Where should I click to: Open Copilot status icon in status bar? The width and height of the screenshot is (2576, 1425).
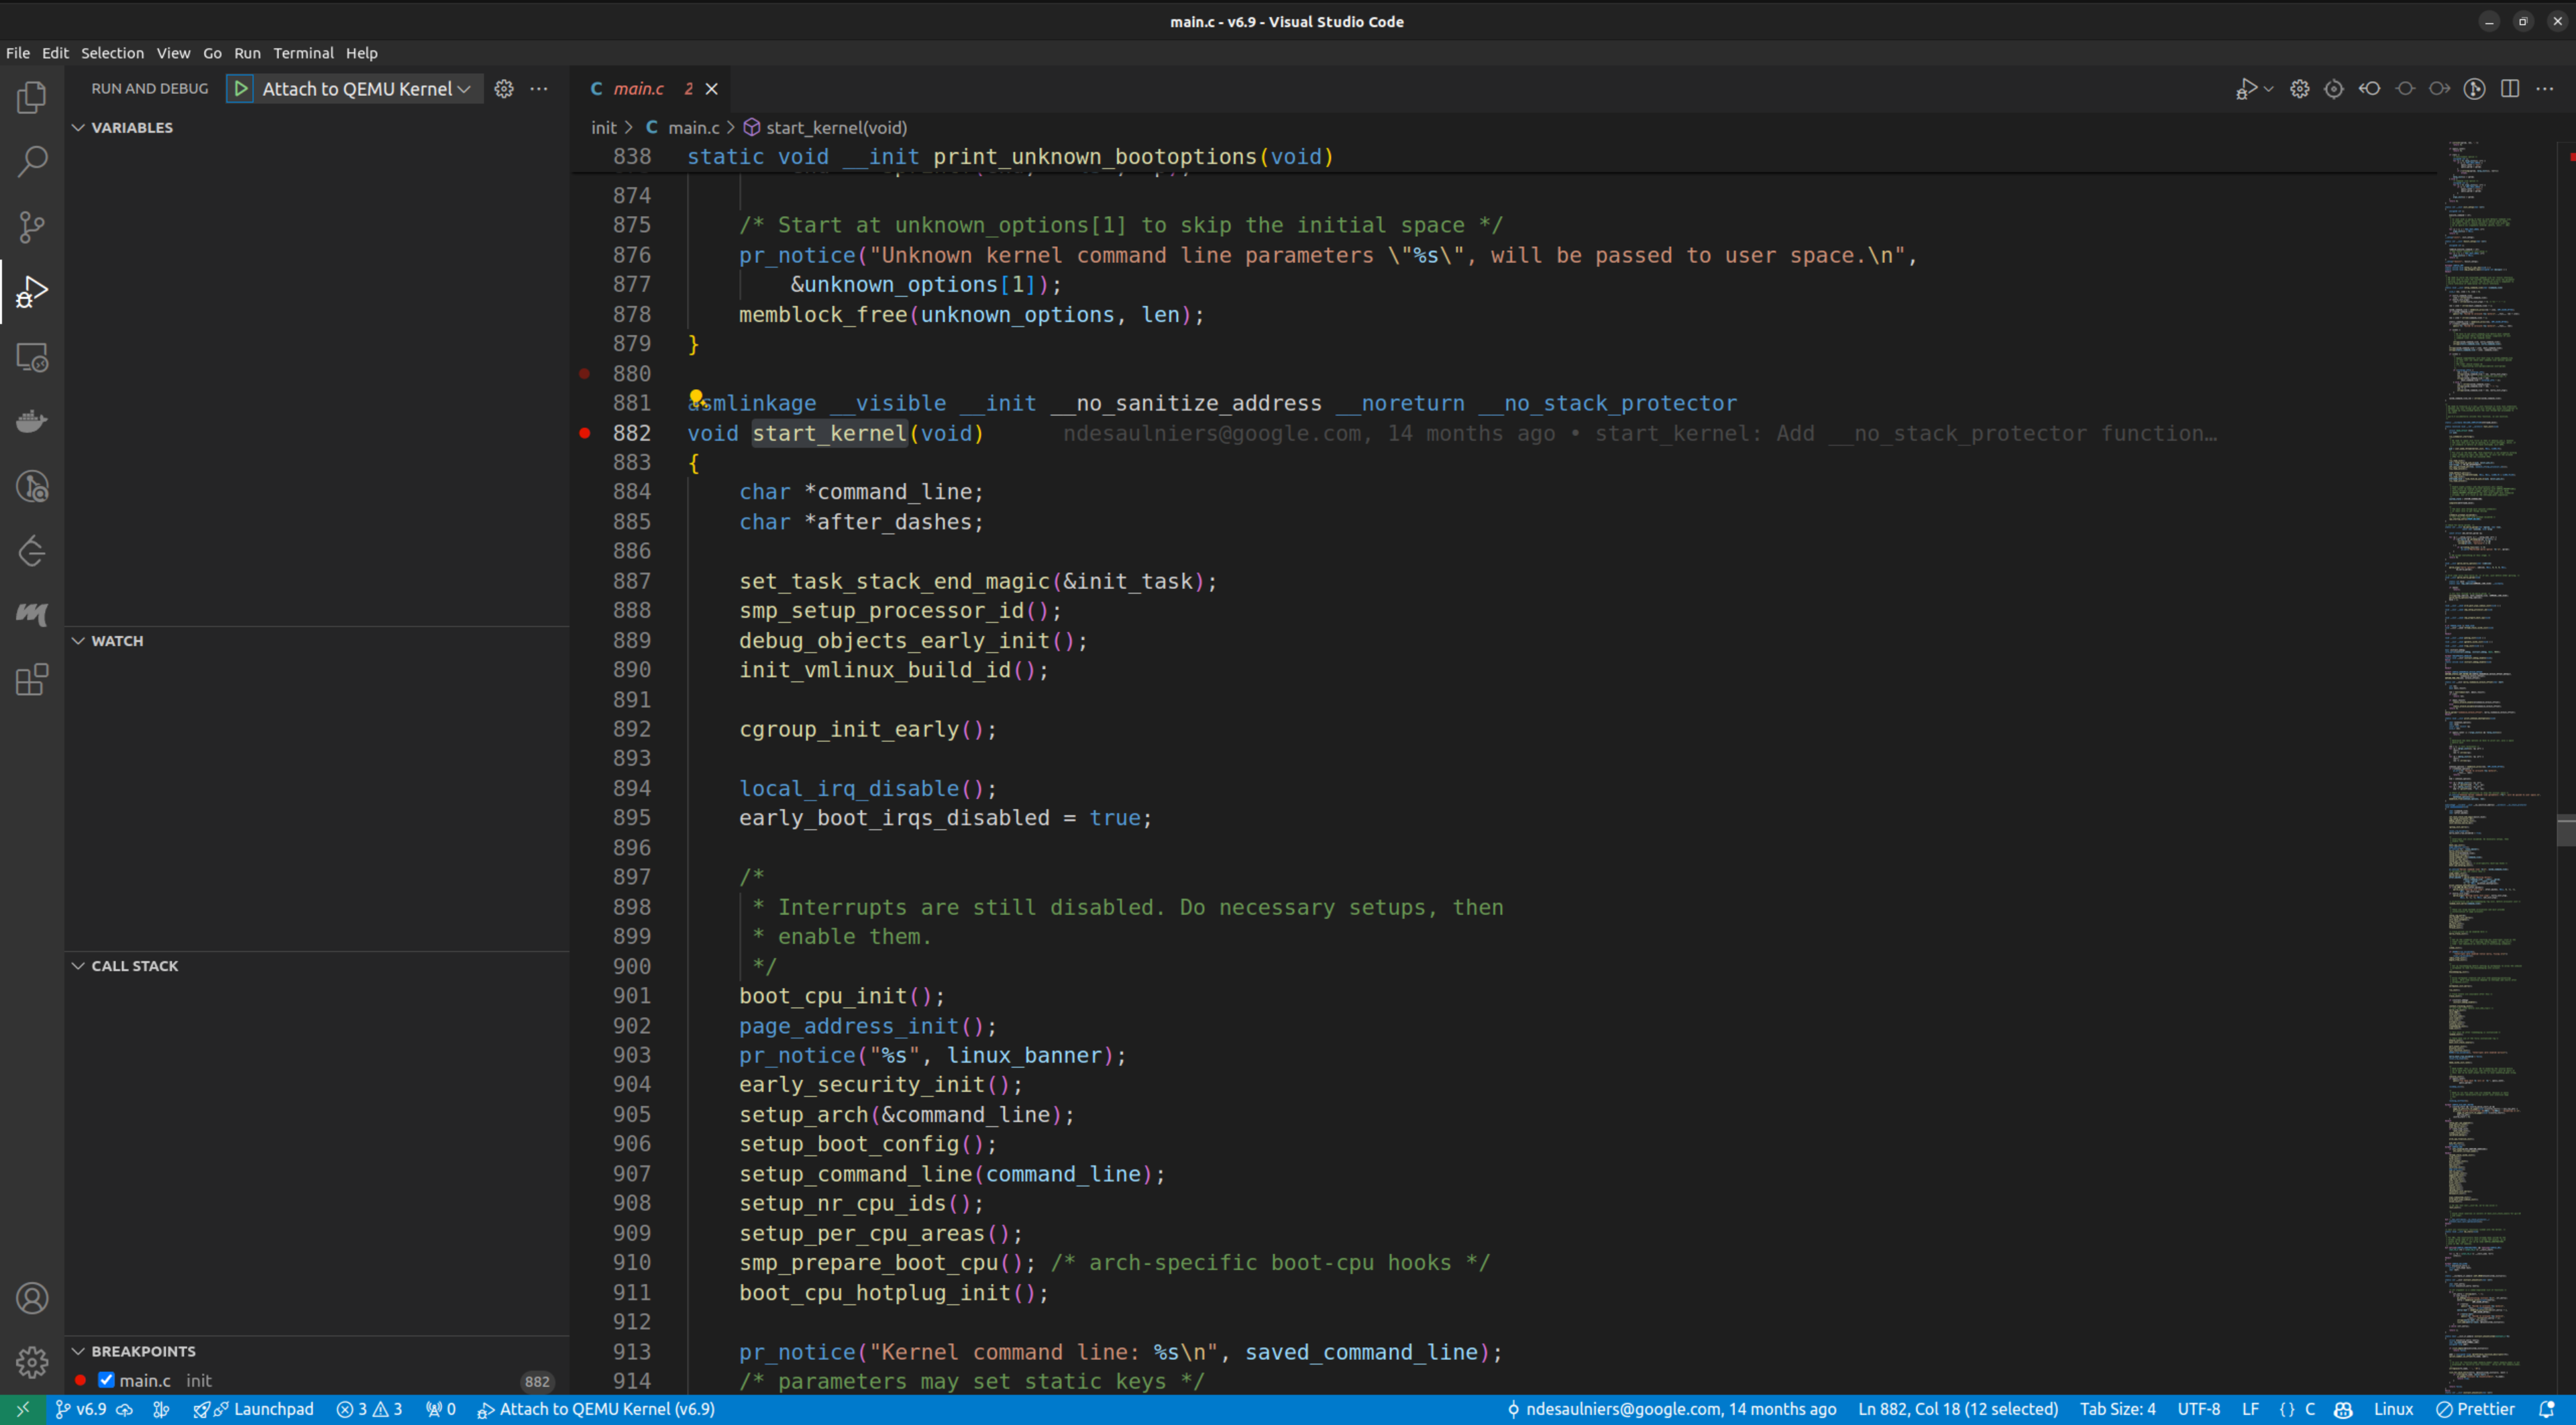point(2343,1409)
